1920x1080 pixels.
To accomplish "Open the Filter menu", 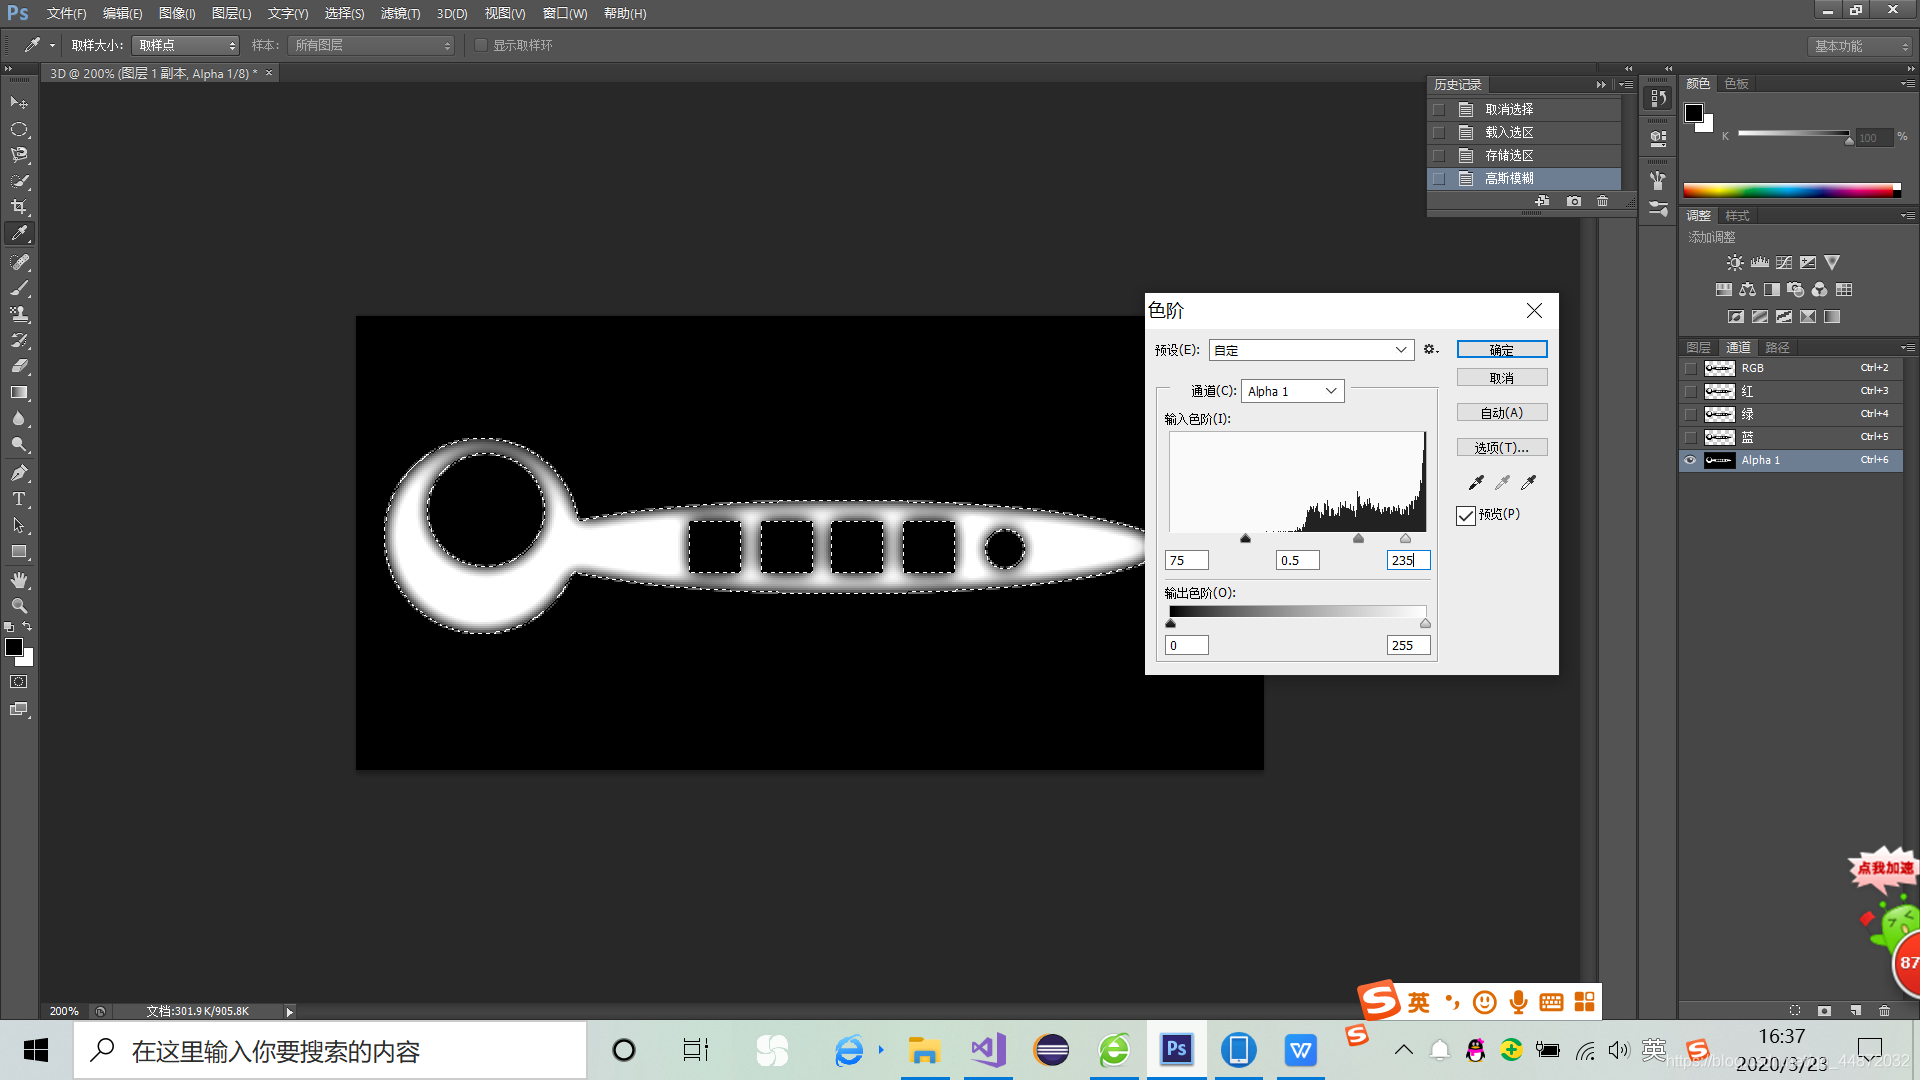I will pyautogui.click(x=400, y=13).
